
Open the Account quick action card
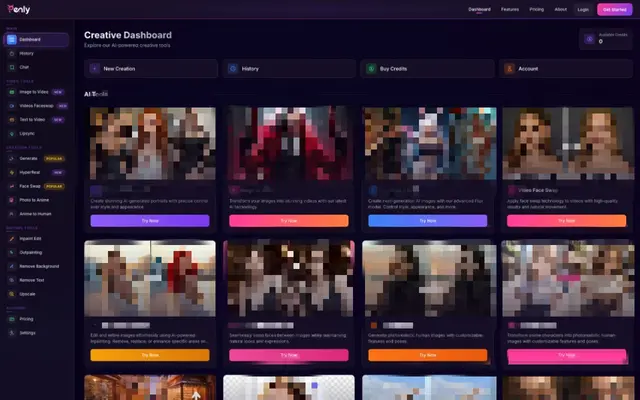(x=564, y=69)
